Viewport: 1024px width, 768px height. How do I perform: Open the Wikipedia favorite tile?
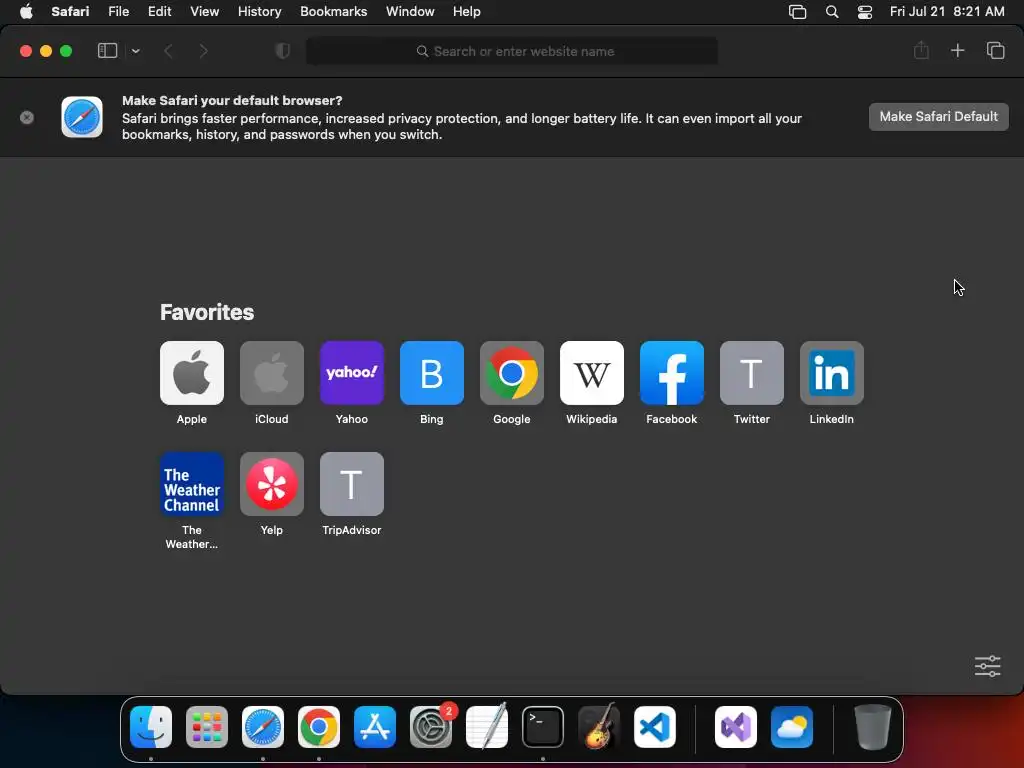[x=592, y=373]
